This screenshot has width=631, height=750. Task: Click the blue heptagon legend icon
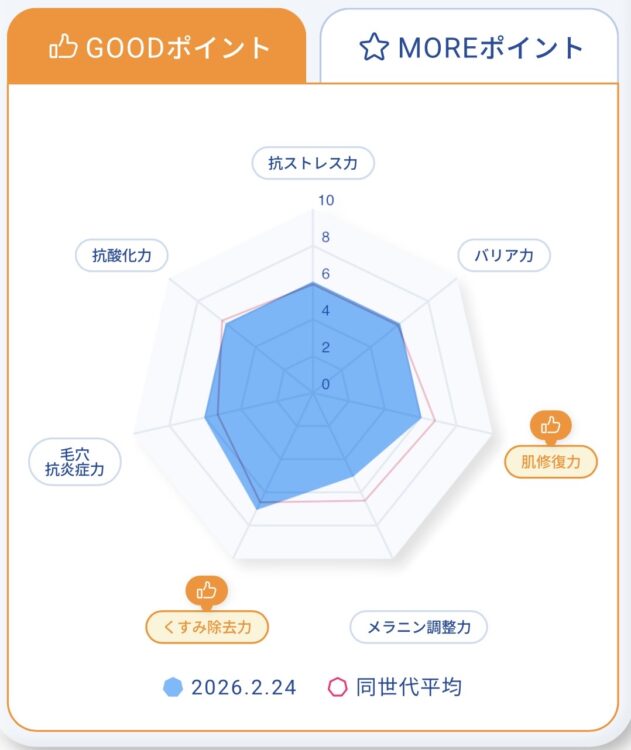[x=174, y=687]
